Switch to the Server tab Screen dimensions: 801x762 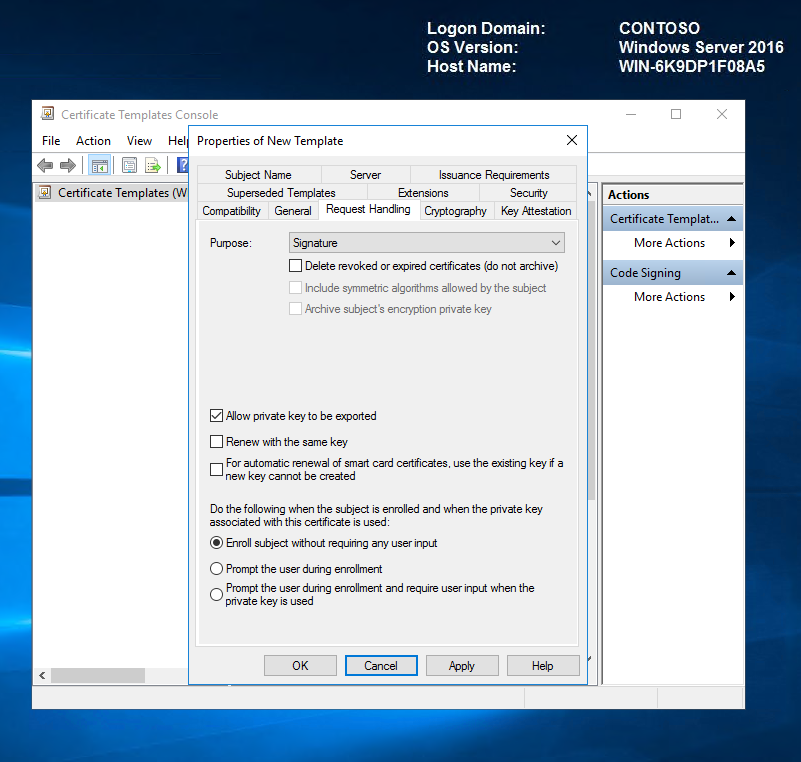pos(365,175)
